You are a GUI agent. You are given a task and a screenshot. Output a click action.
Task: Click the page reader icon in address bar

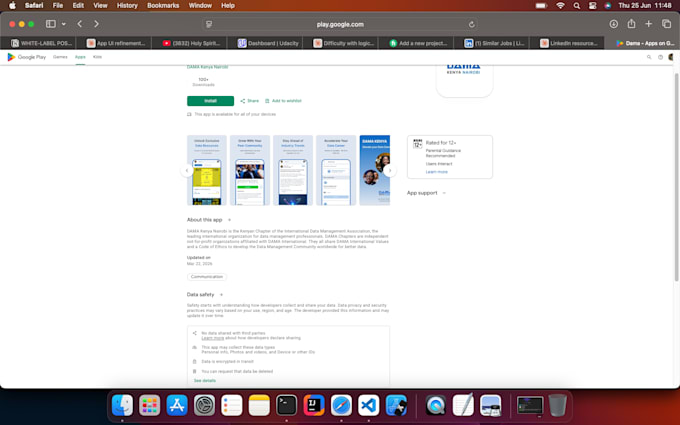[209, 24]
